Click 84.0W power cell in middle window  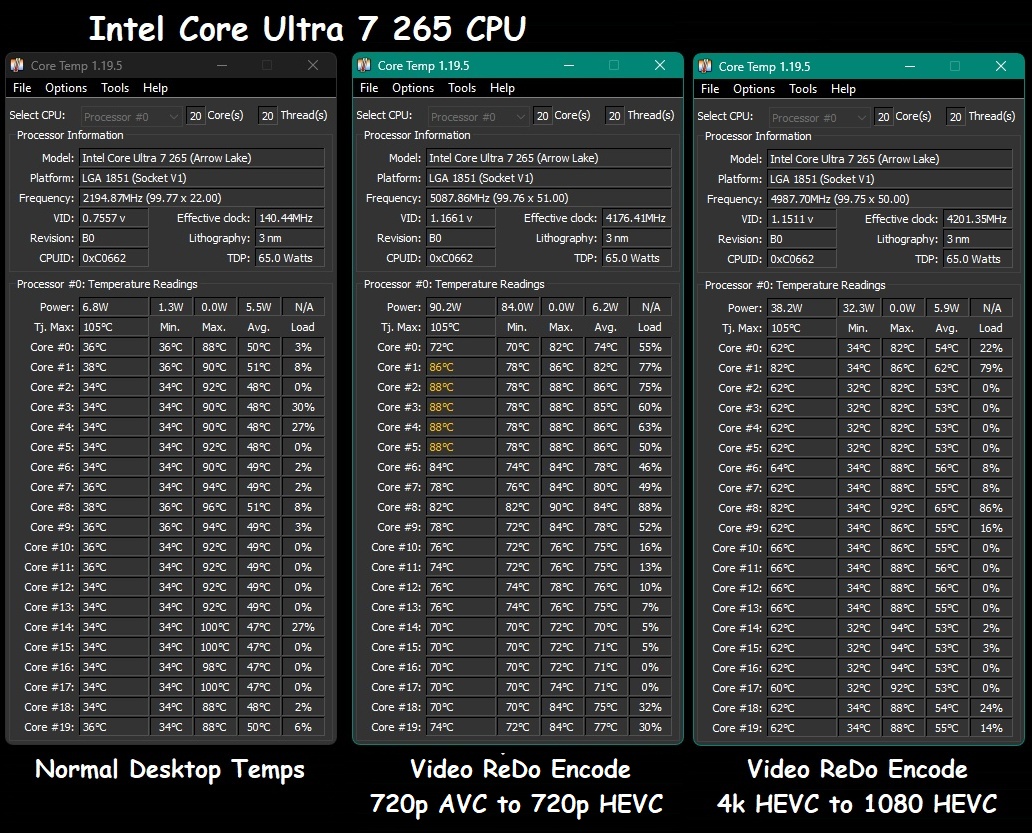[x=517, y=307]
